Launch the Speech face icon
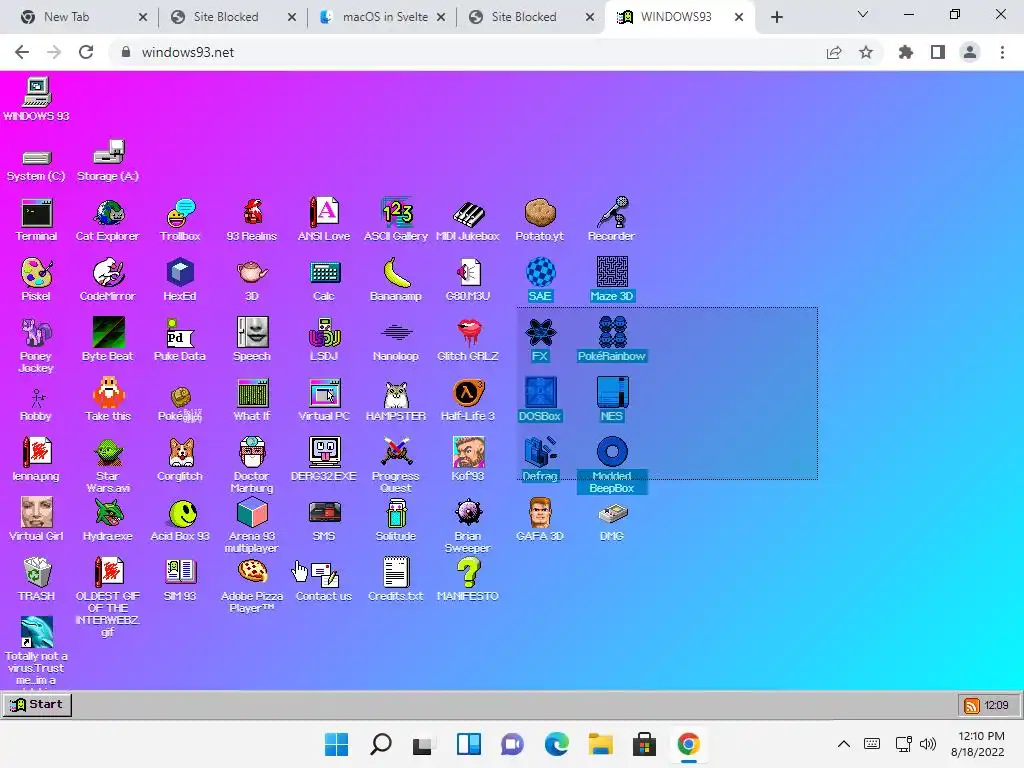This screenshot has width=1024, height=768. pos(252,340)
